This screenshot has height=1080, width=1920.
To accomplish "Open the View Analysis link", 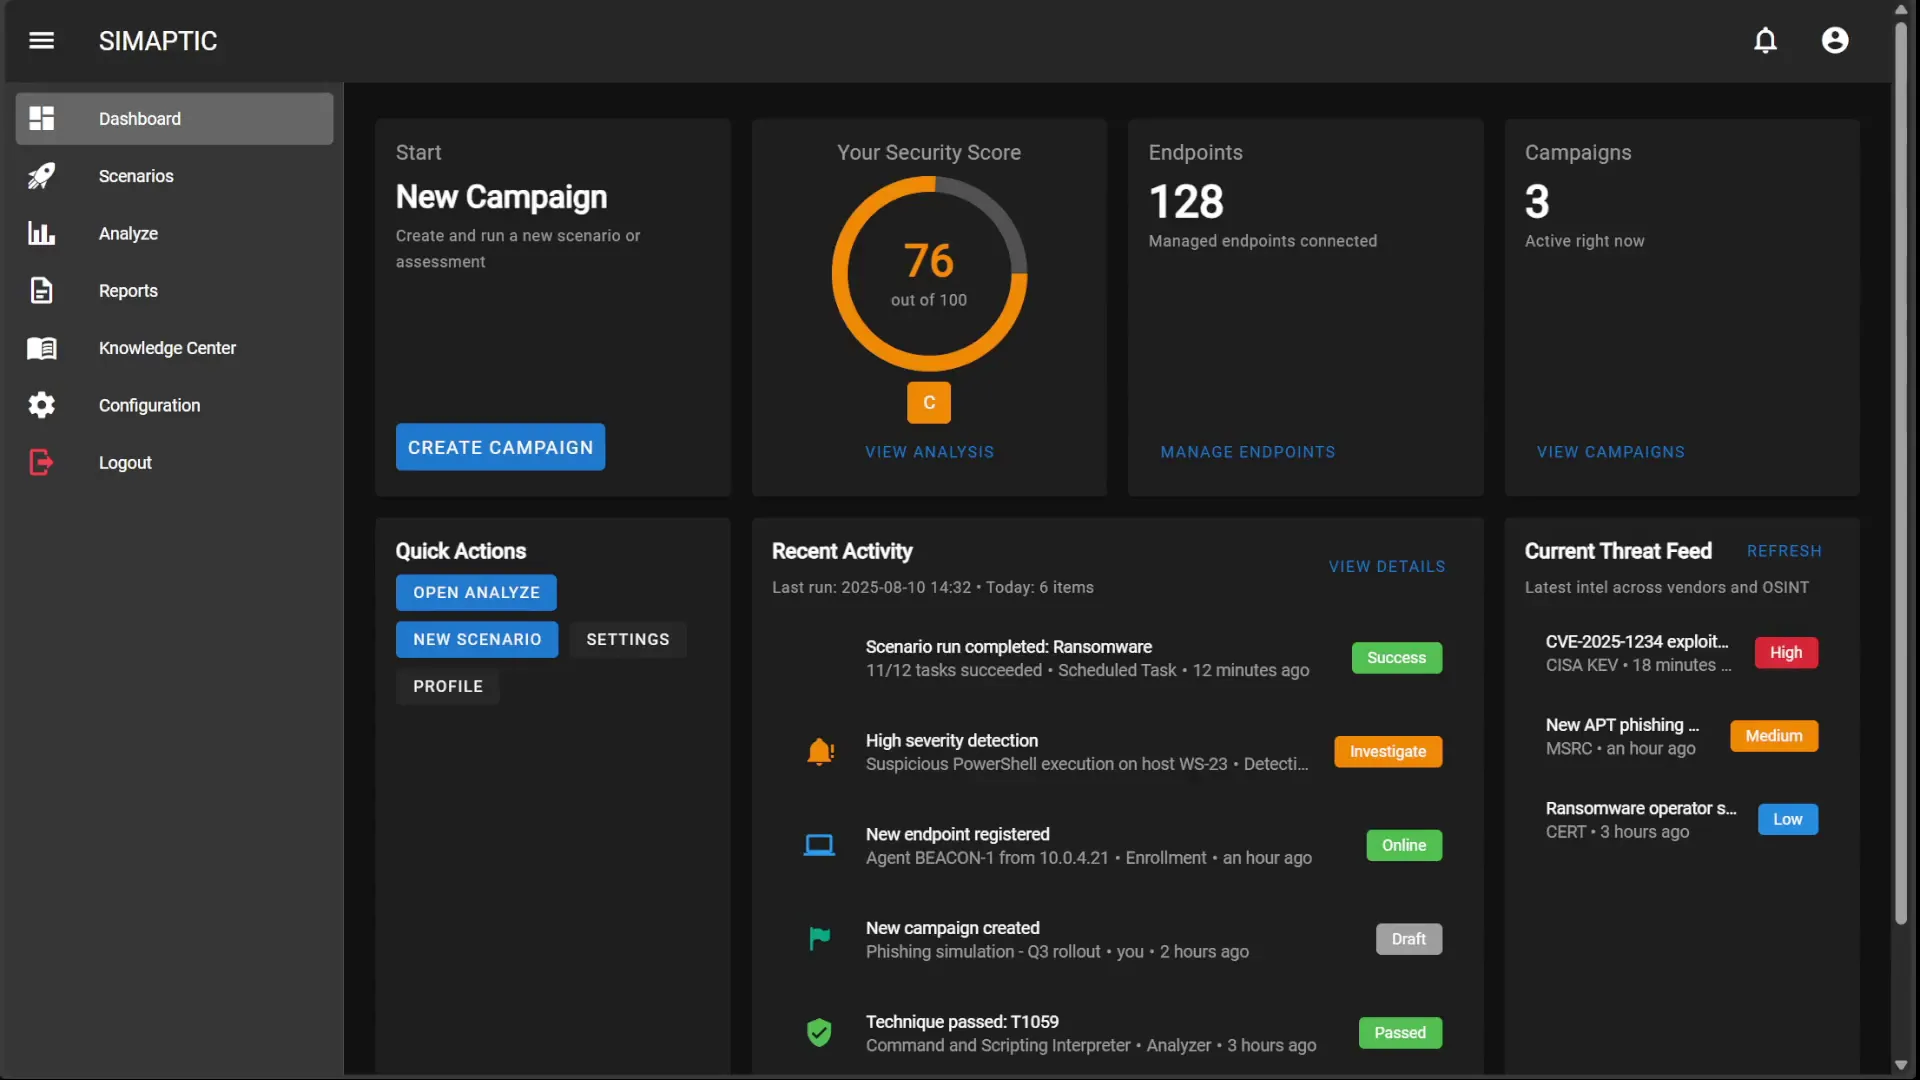I will [929, 452].
